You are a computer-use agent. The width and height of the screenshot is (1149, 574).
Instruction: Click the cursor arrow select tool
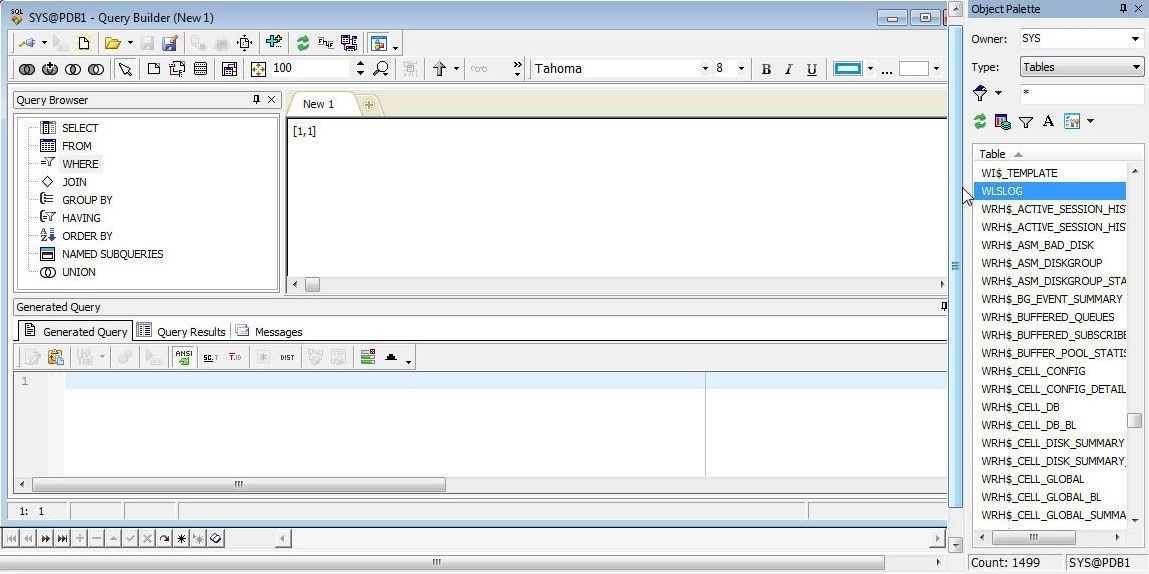tap(125, 69)
